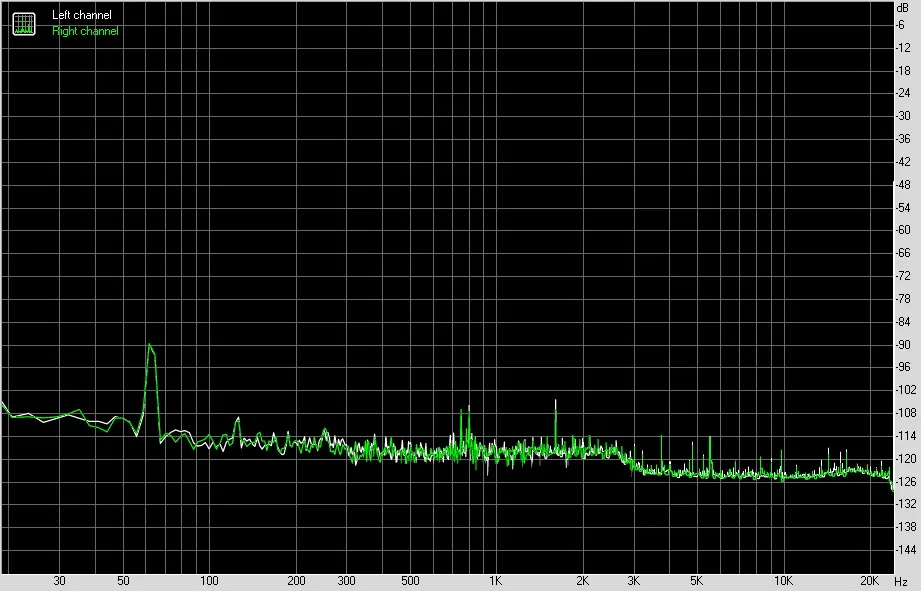Screen dimensions: 921x591
Task: Click the 1K frequency label
Action: (496, 581)
